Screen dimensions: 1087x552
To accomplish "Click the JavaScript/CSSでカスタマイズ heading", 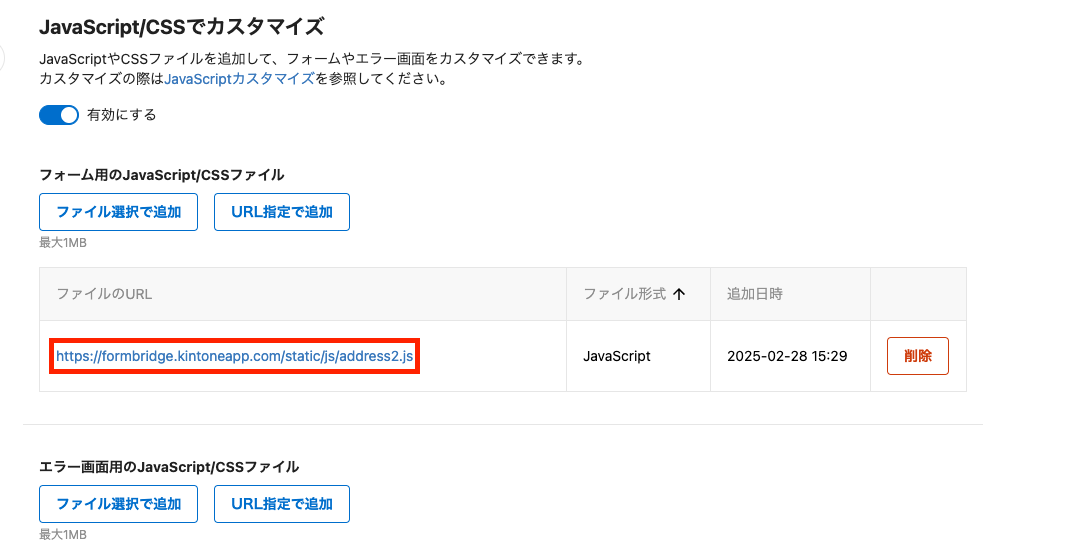I will (x=182, y=27).
